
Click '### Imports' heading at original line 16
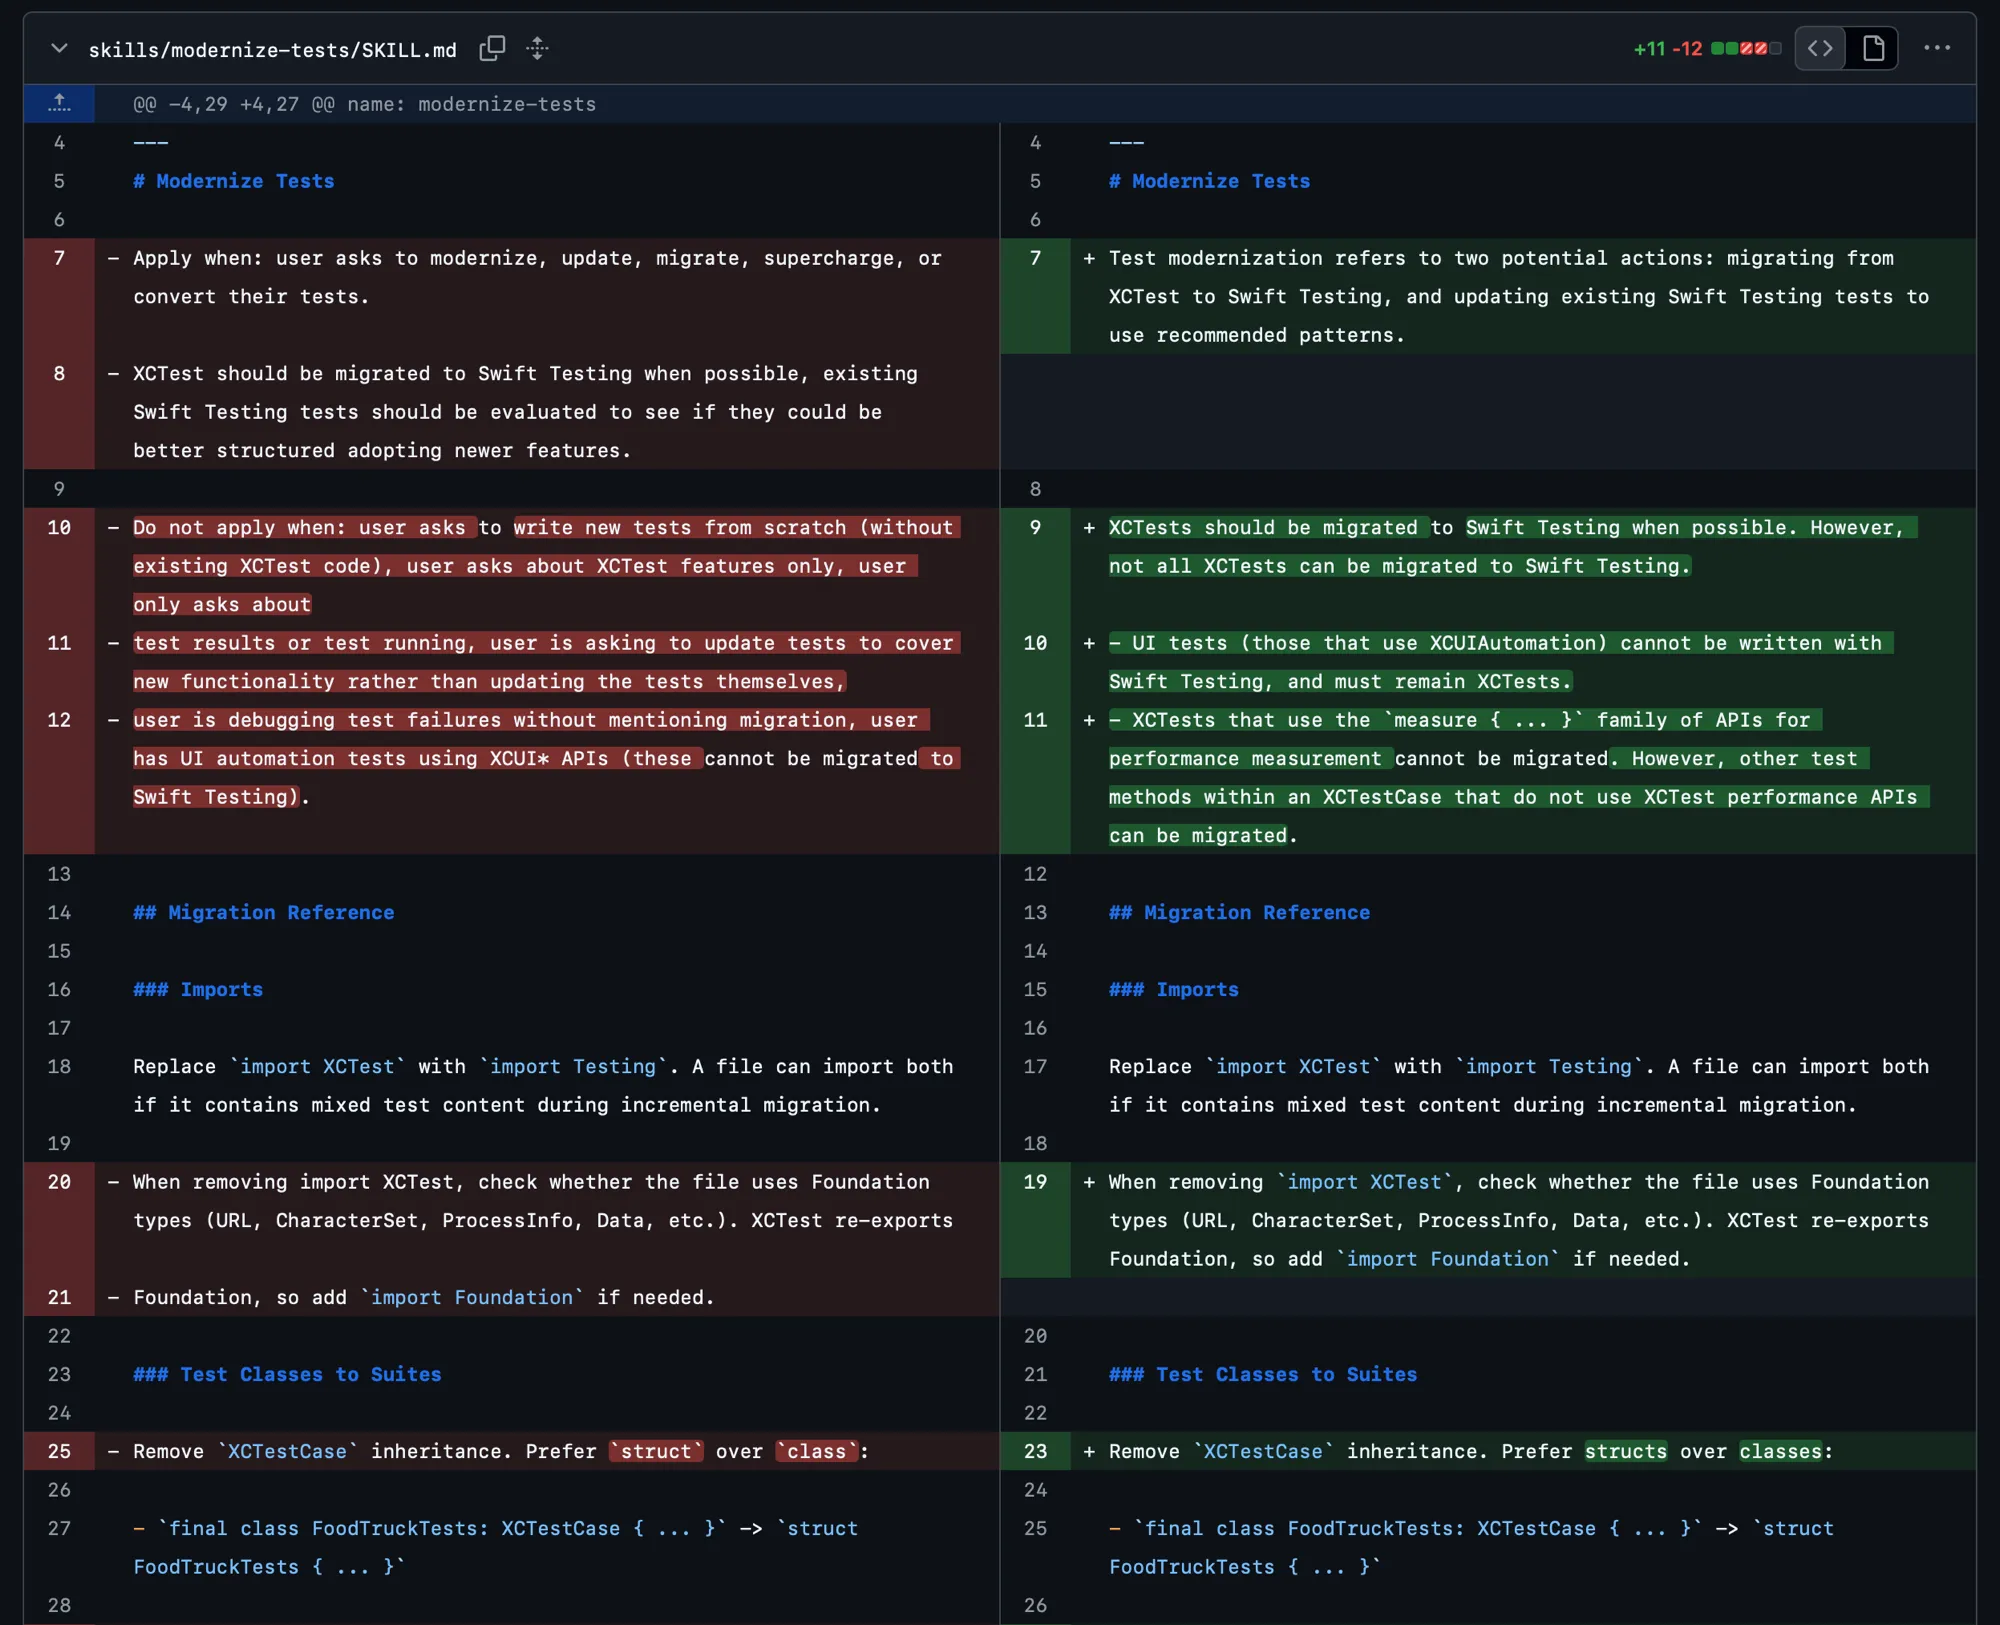pyautogui.click(x=198, y=989)
